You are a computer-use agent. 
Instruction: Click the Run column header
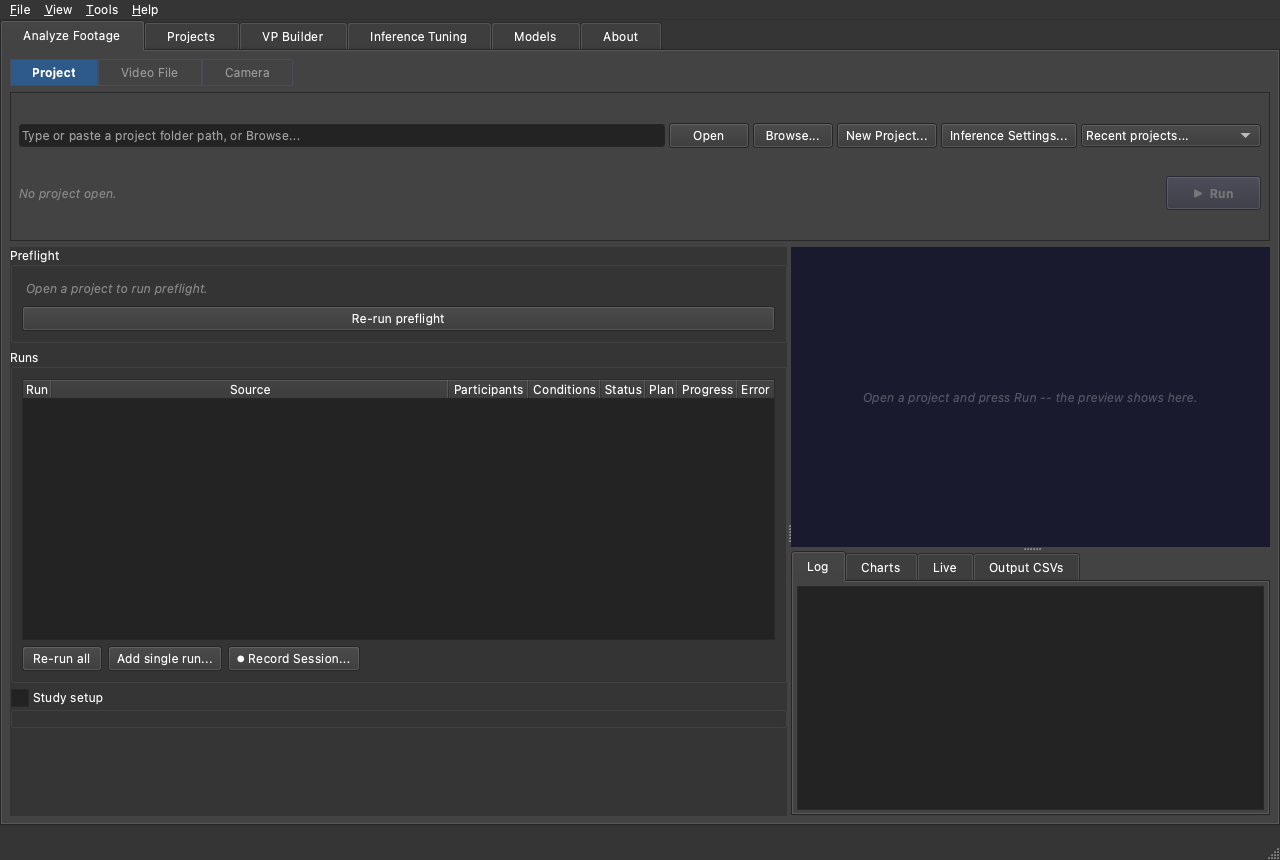37,389
